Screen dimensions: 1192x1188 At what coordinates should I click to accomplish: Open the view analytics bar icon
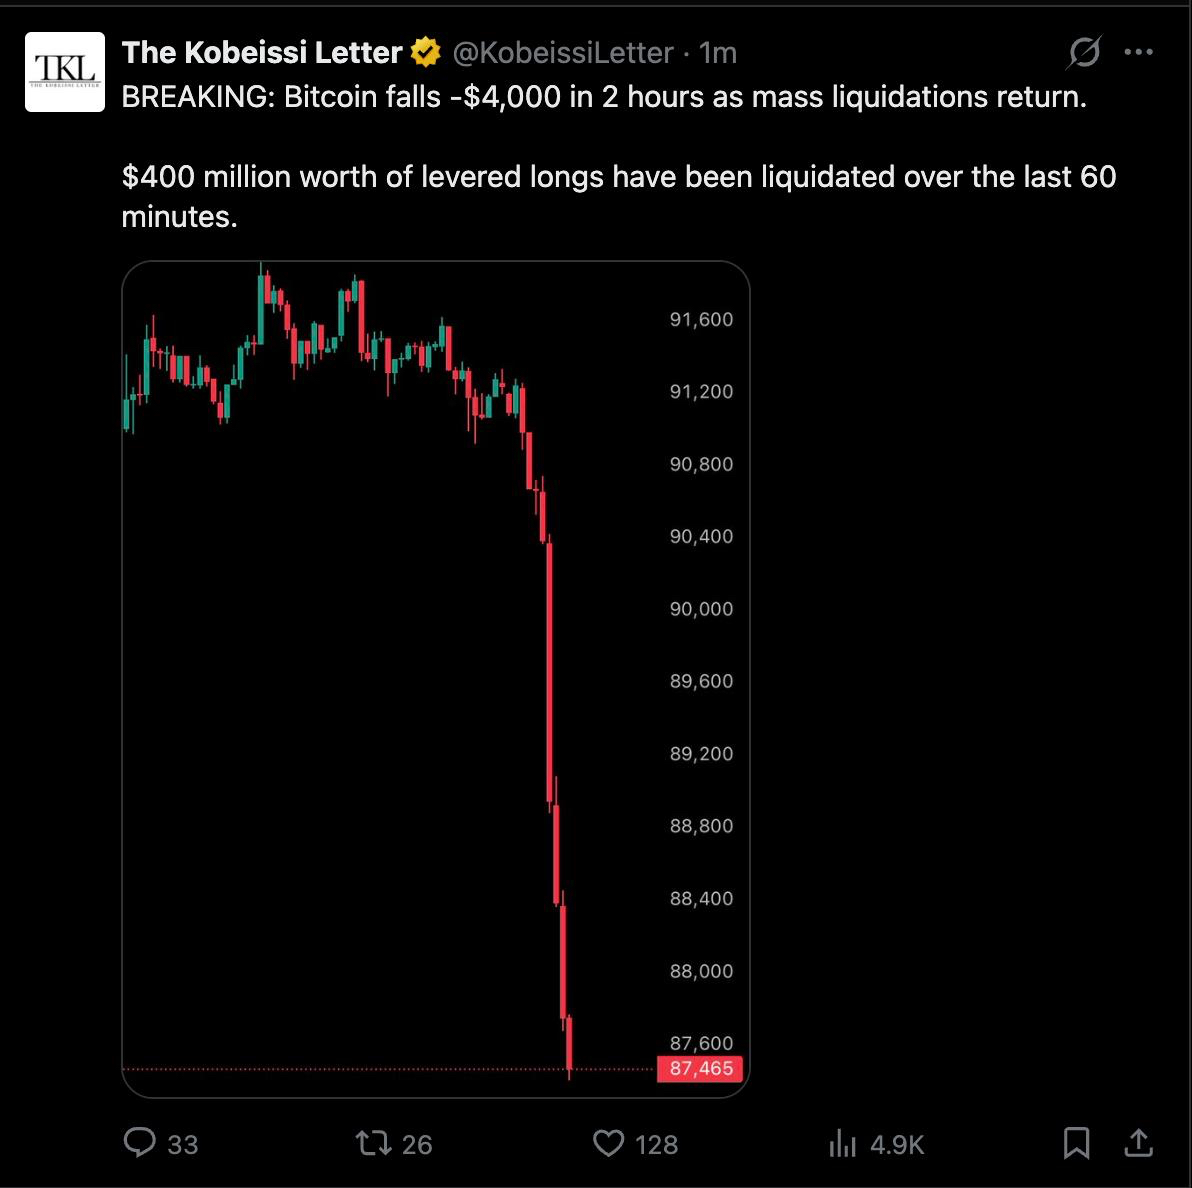843,1143
